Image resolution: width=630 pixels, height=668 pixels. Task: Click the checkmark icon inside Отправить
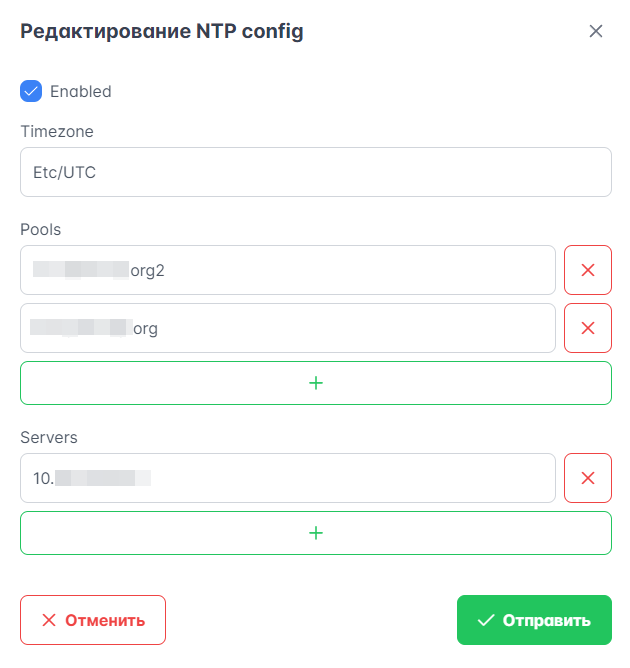pyautogui.click(x=486, y=620)
